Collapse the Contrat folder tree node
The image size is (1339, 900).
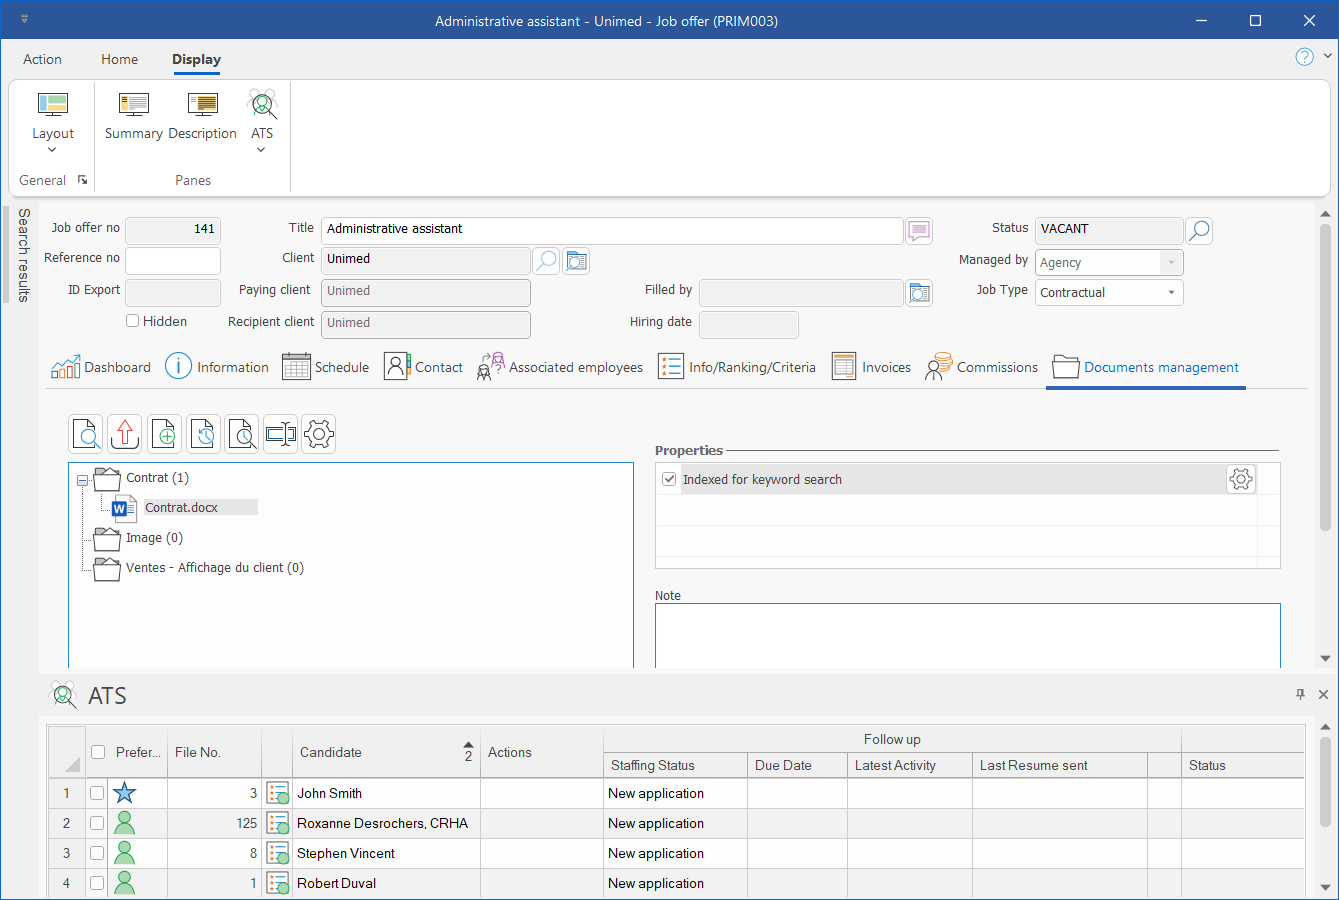[x=82, y=480]
